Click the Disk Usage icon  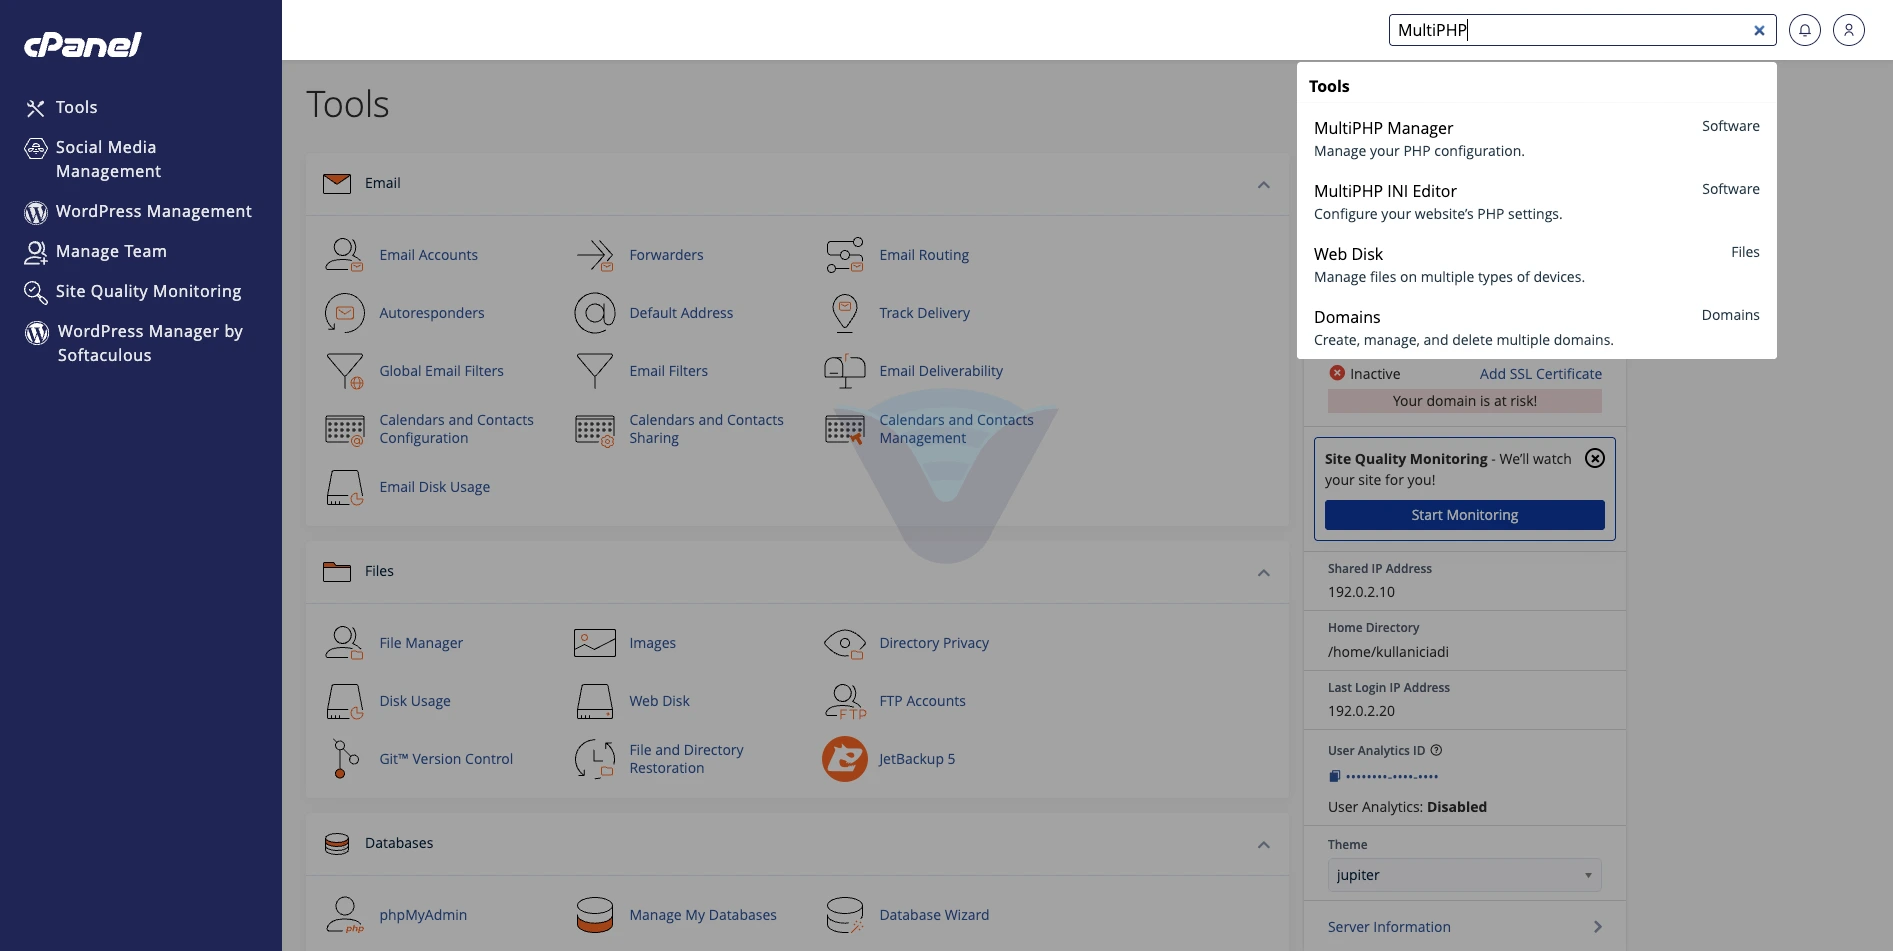(x=344, y=701)
